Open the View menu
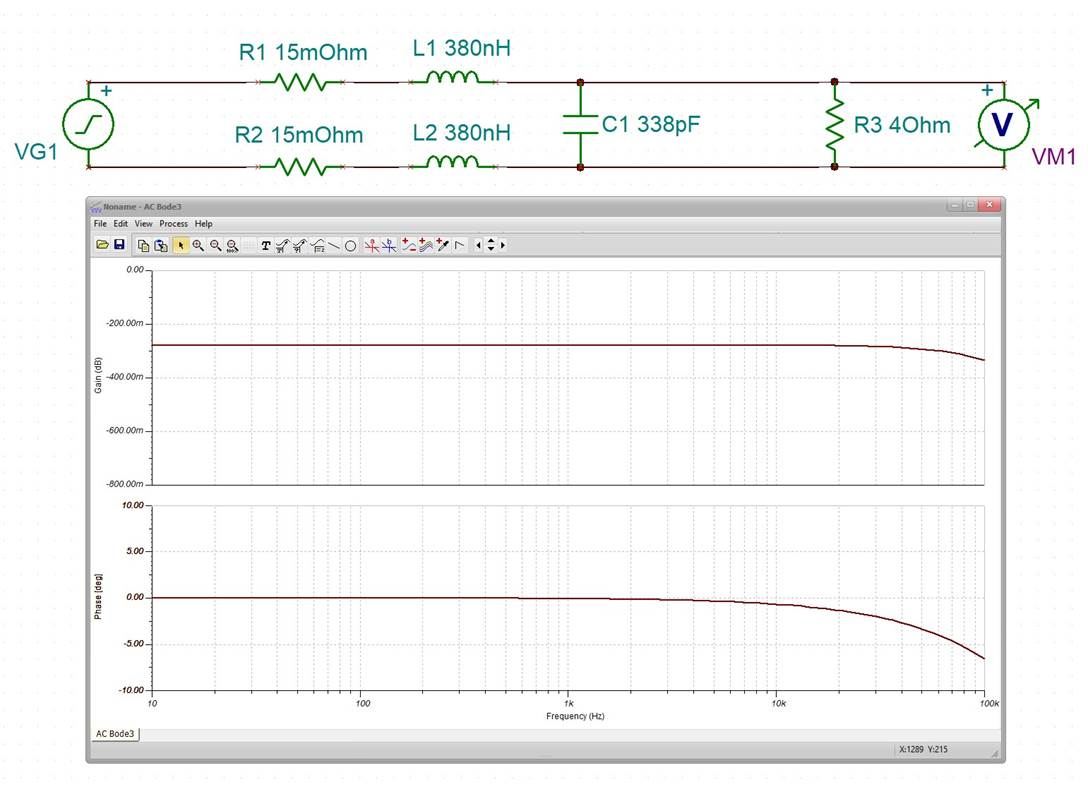 (144, 223)
